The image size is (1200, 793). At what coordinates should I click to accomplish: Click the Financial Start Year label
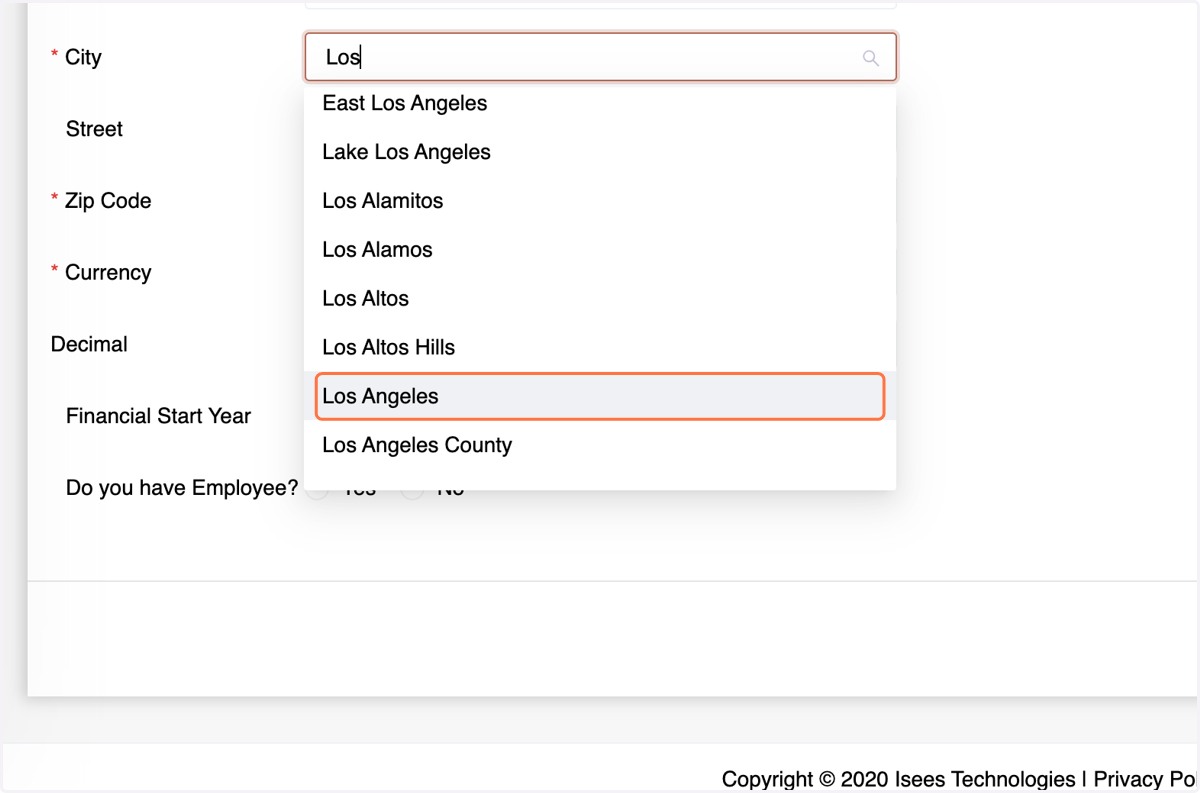(158, 416)
